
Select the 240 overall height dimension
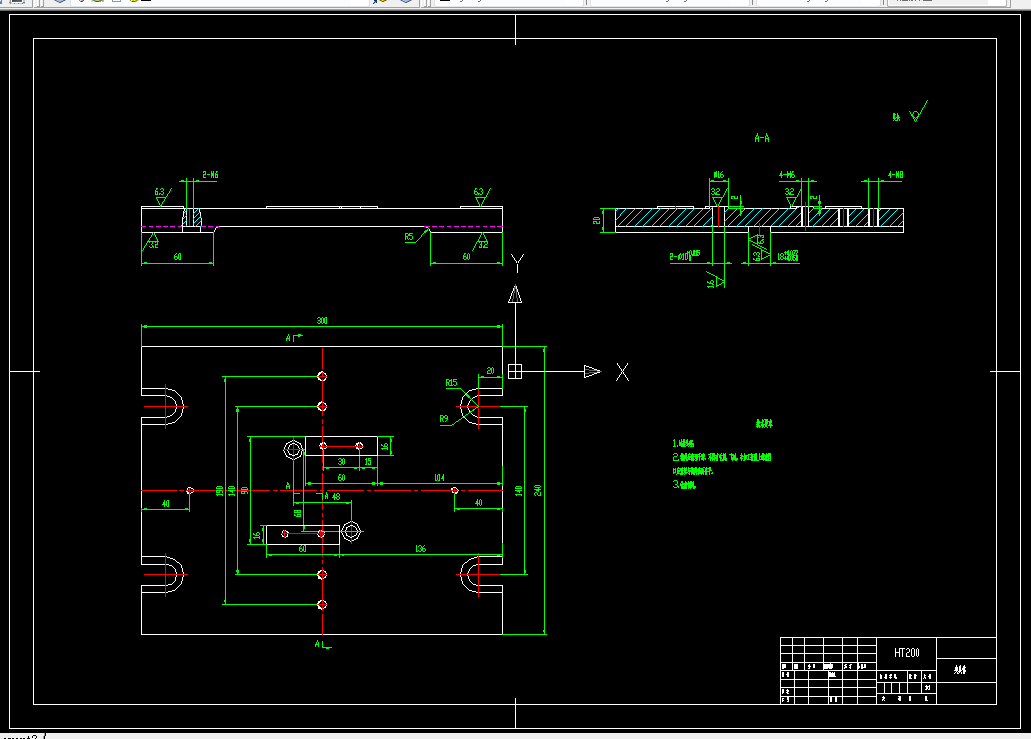pyautogui.click(x=538, y=490)
